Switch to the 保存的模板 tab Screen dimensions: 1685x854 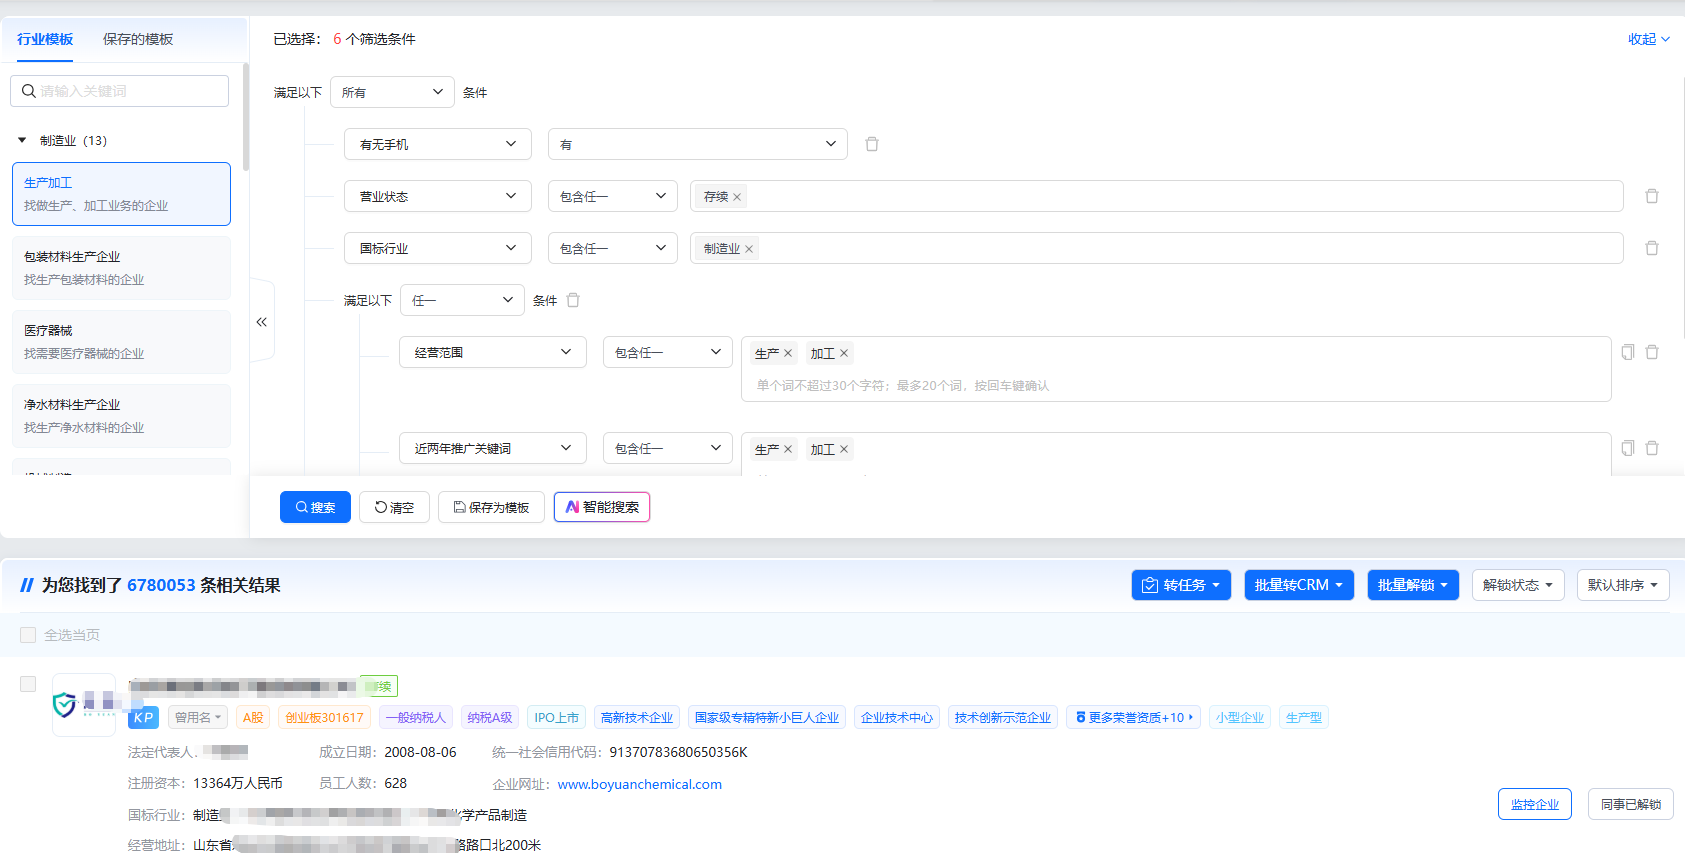pos(138,39)
